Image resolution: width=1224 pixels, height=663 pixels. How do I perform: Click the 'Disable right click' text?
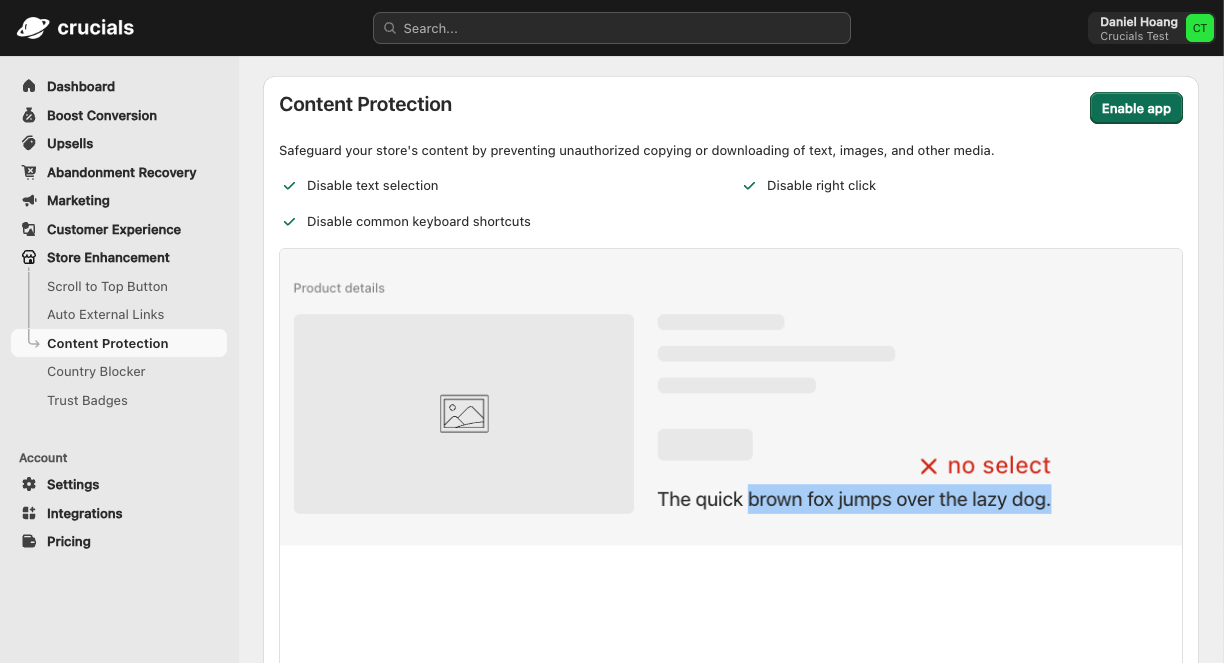pyautogui.click(x=821, y=186)
